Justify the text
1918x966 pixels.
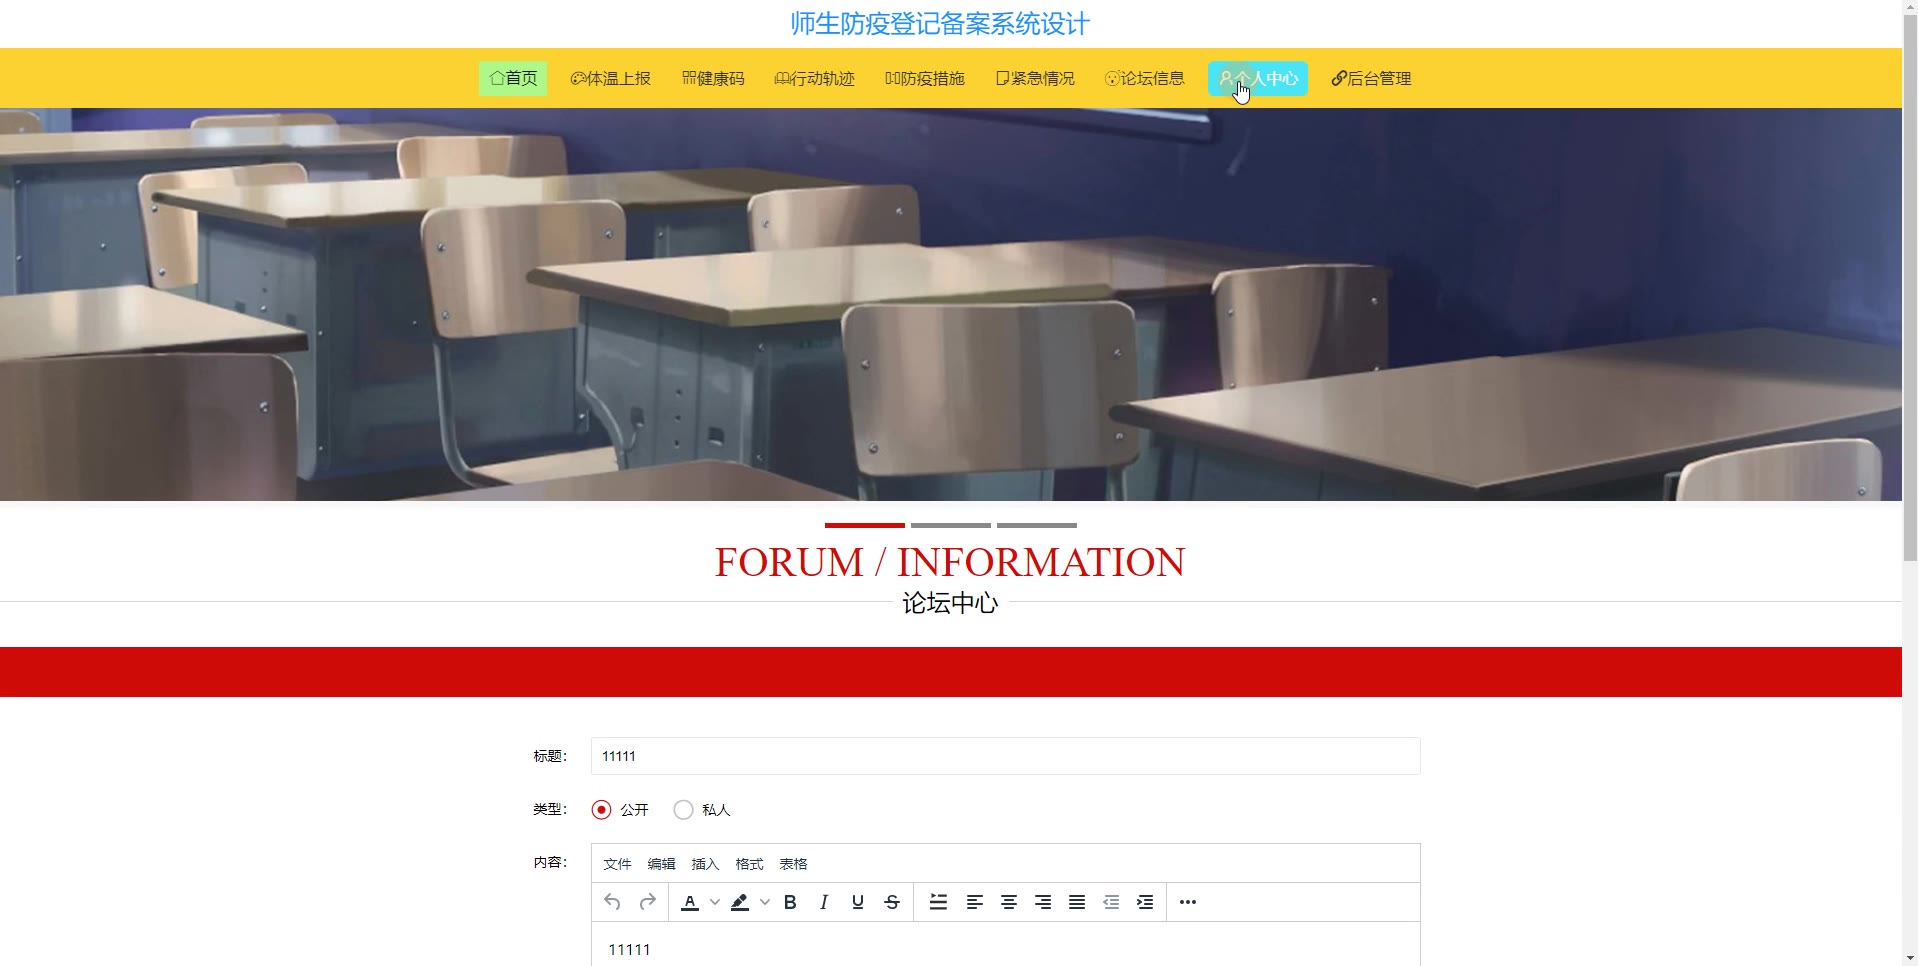click(1077, 902)
